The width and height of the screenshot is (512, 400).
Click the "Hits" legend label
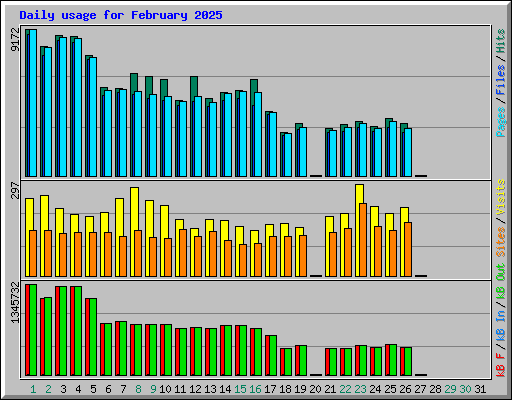(501, 41)
